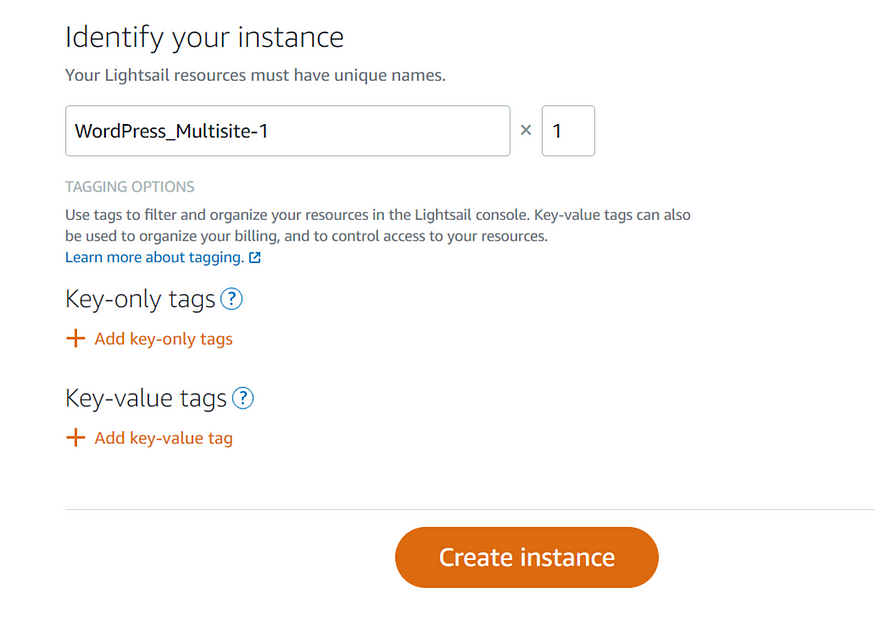
Task: Select the Add key-only tags text link
Action: 164,339
